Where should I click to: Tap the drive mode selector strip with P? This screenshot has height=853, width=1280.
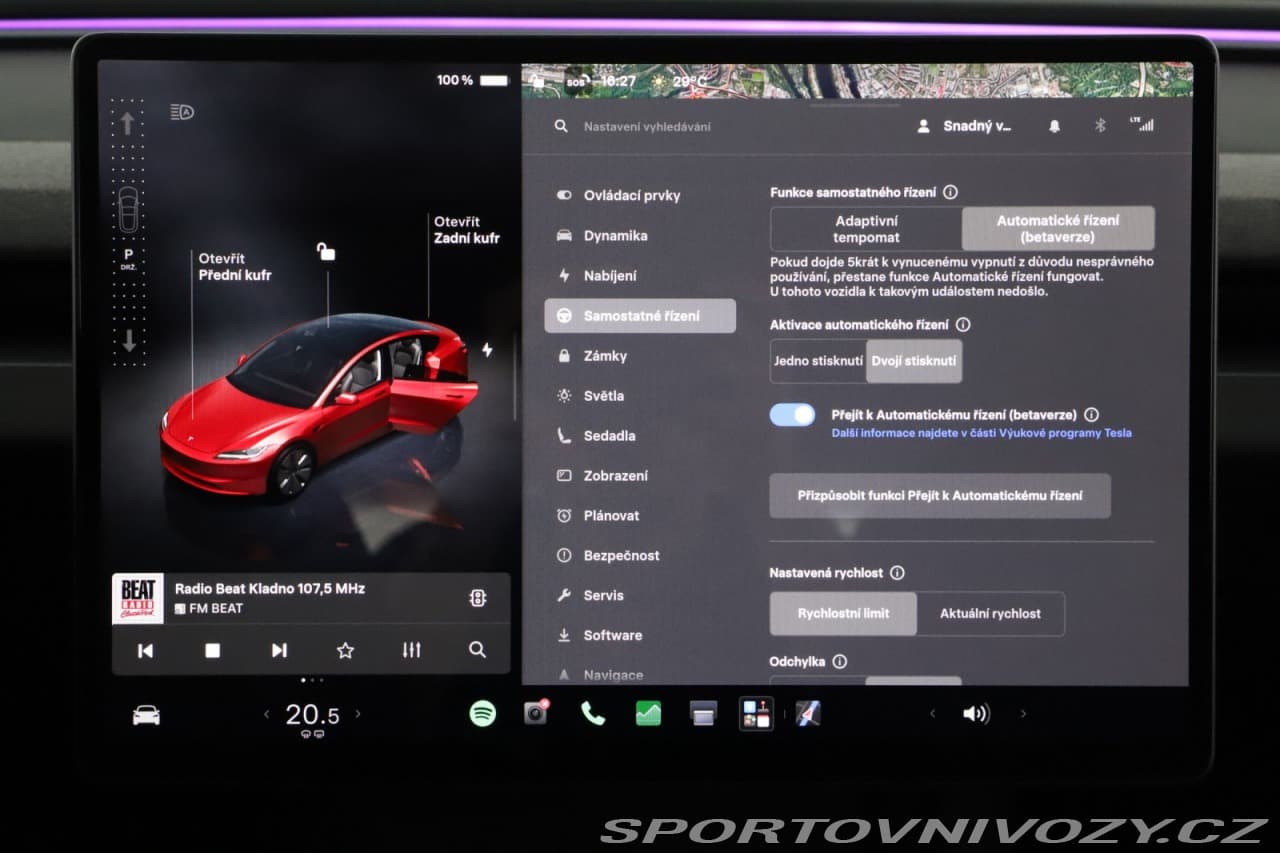tap(128, 232)
